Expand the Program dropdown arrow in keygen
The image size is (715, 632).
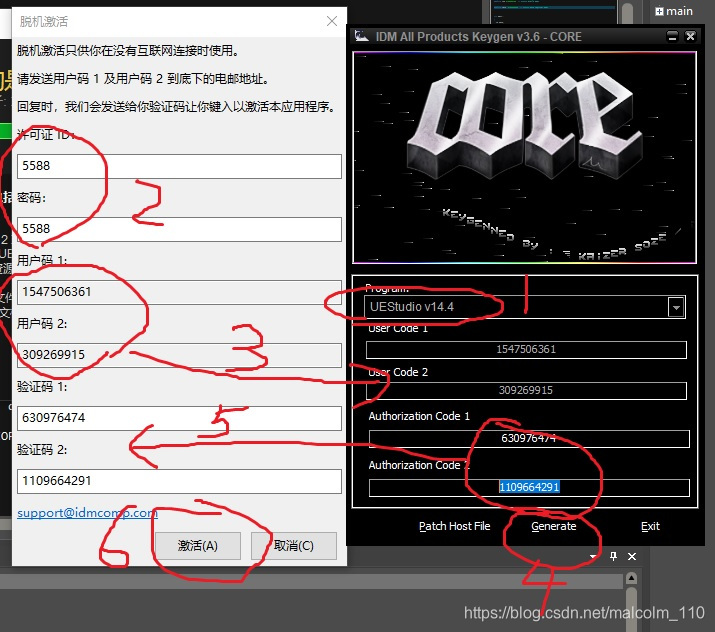pyautogui.click(x=676, y=307)
